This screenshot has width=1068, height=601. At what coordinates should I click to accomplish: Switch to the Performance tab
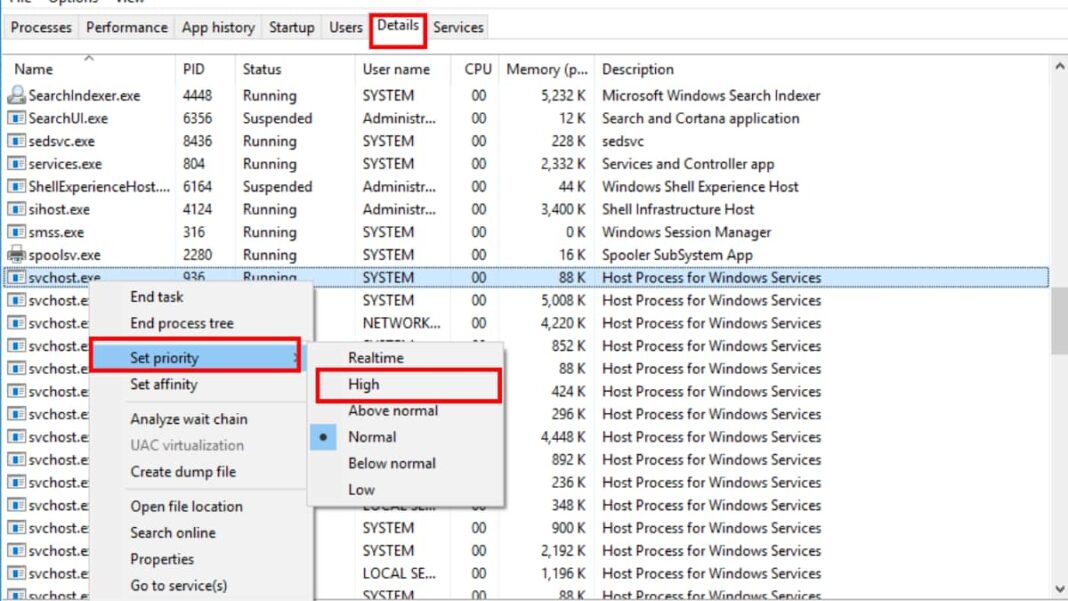point(126,27)
